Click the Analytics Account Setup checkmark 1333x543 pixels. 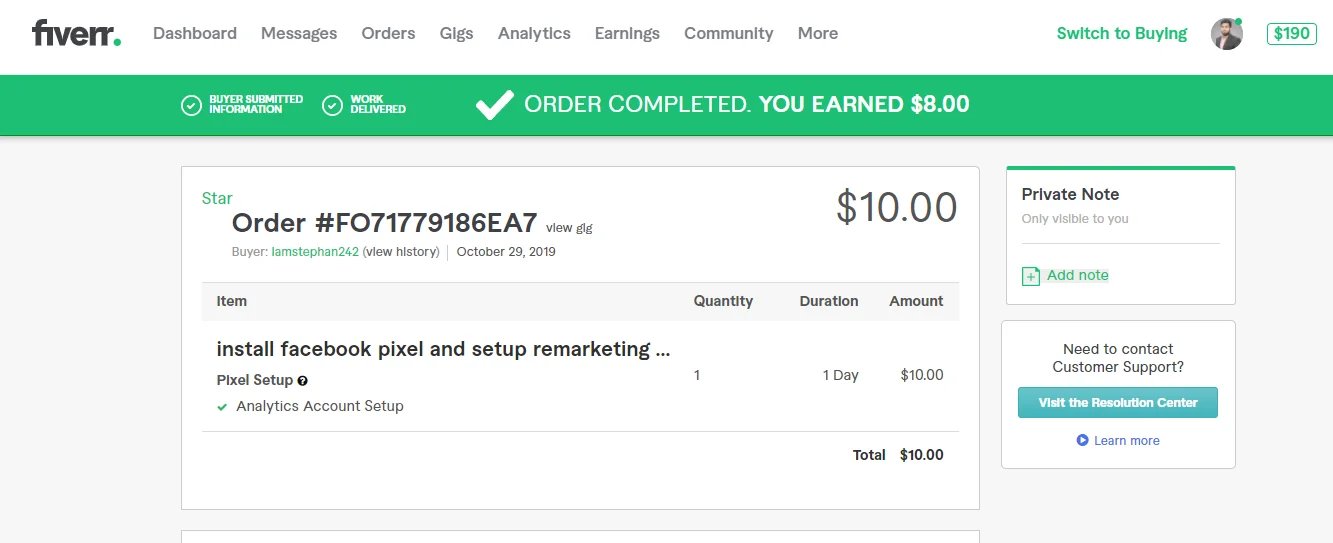[x=222, y=407]
